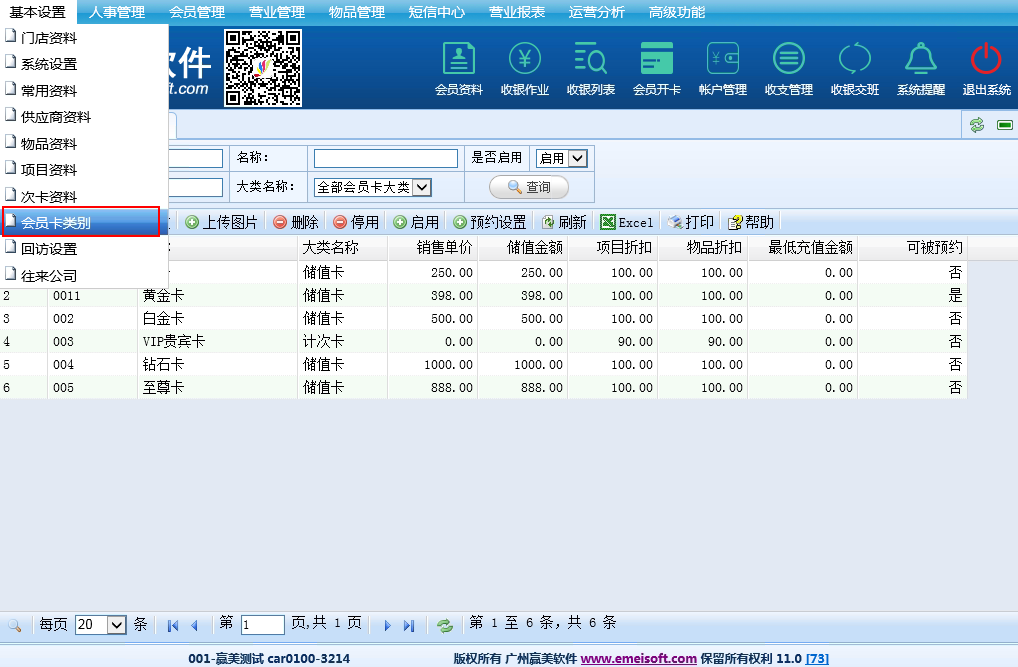Open the 收银列表 cashier list icon
The height and width of the screenshot is (667, 1018).
590,68
